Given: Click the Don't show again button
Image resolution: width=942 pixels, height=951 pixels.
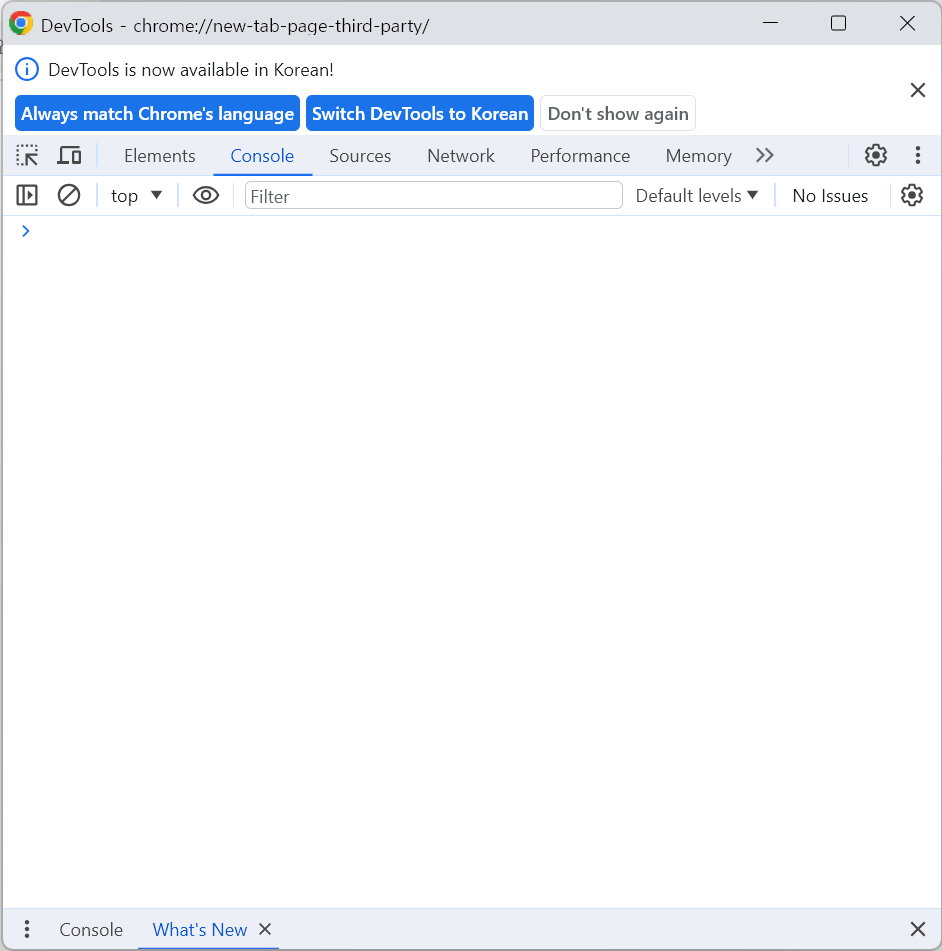Looking at the screenshot, I should [618, 113].
